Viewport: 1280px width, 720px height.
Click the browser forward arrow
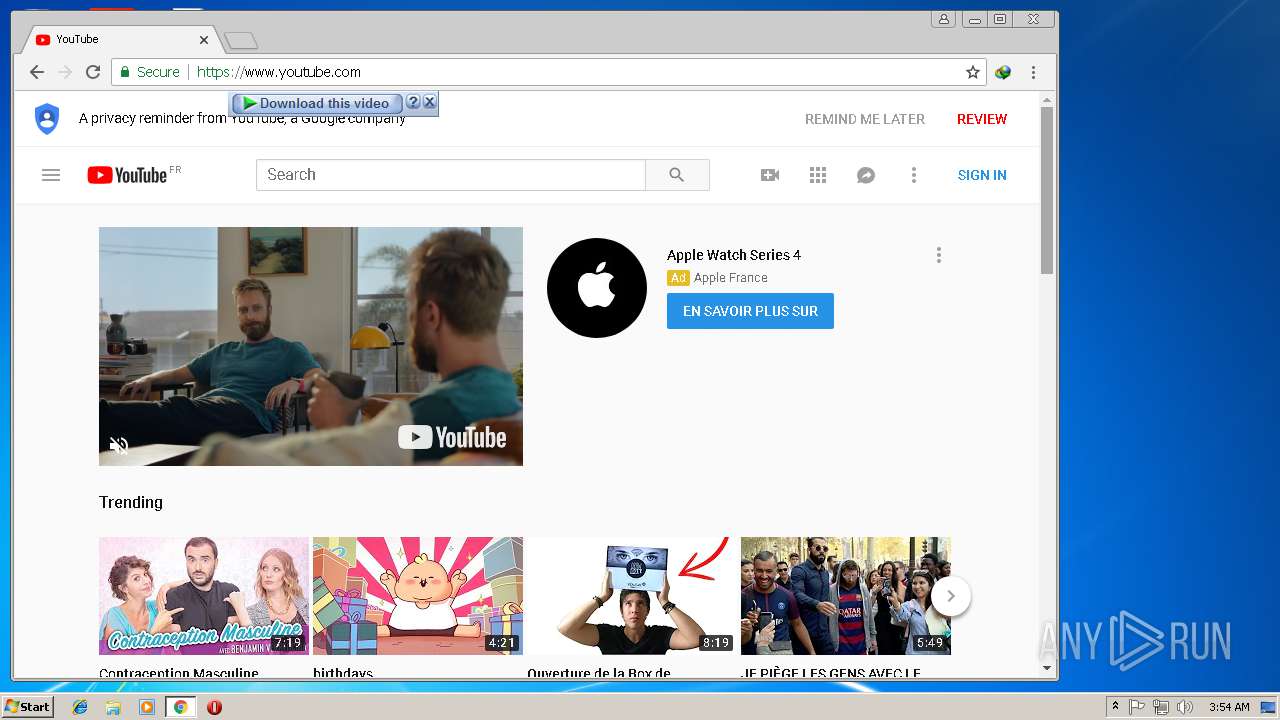(65, 72)
